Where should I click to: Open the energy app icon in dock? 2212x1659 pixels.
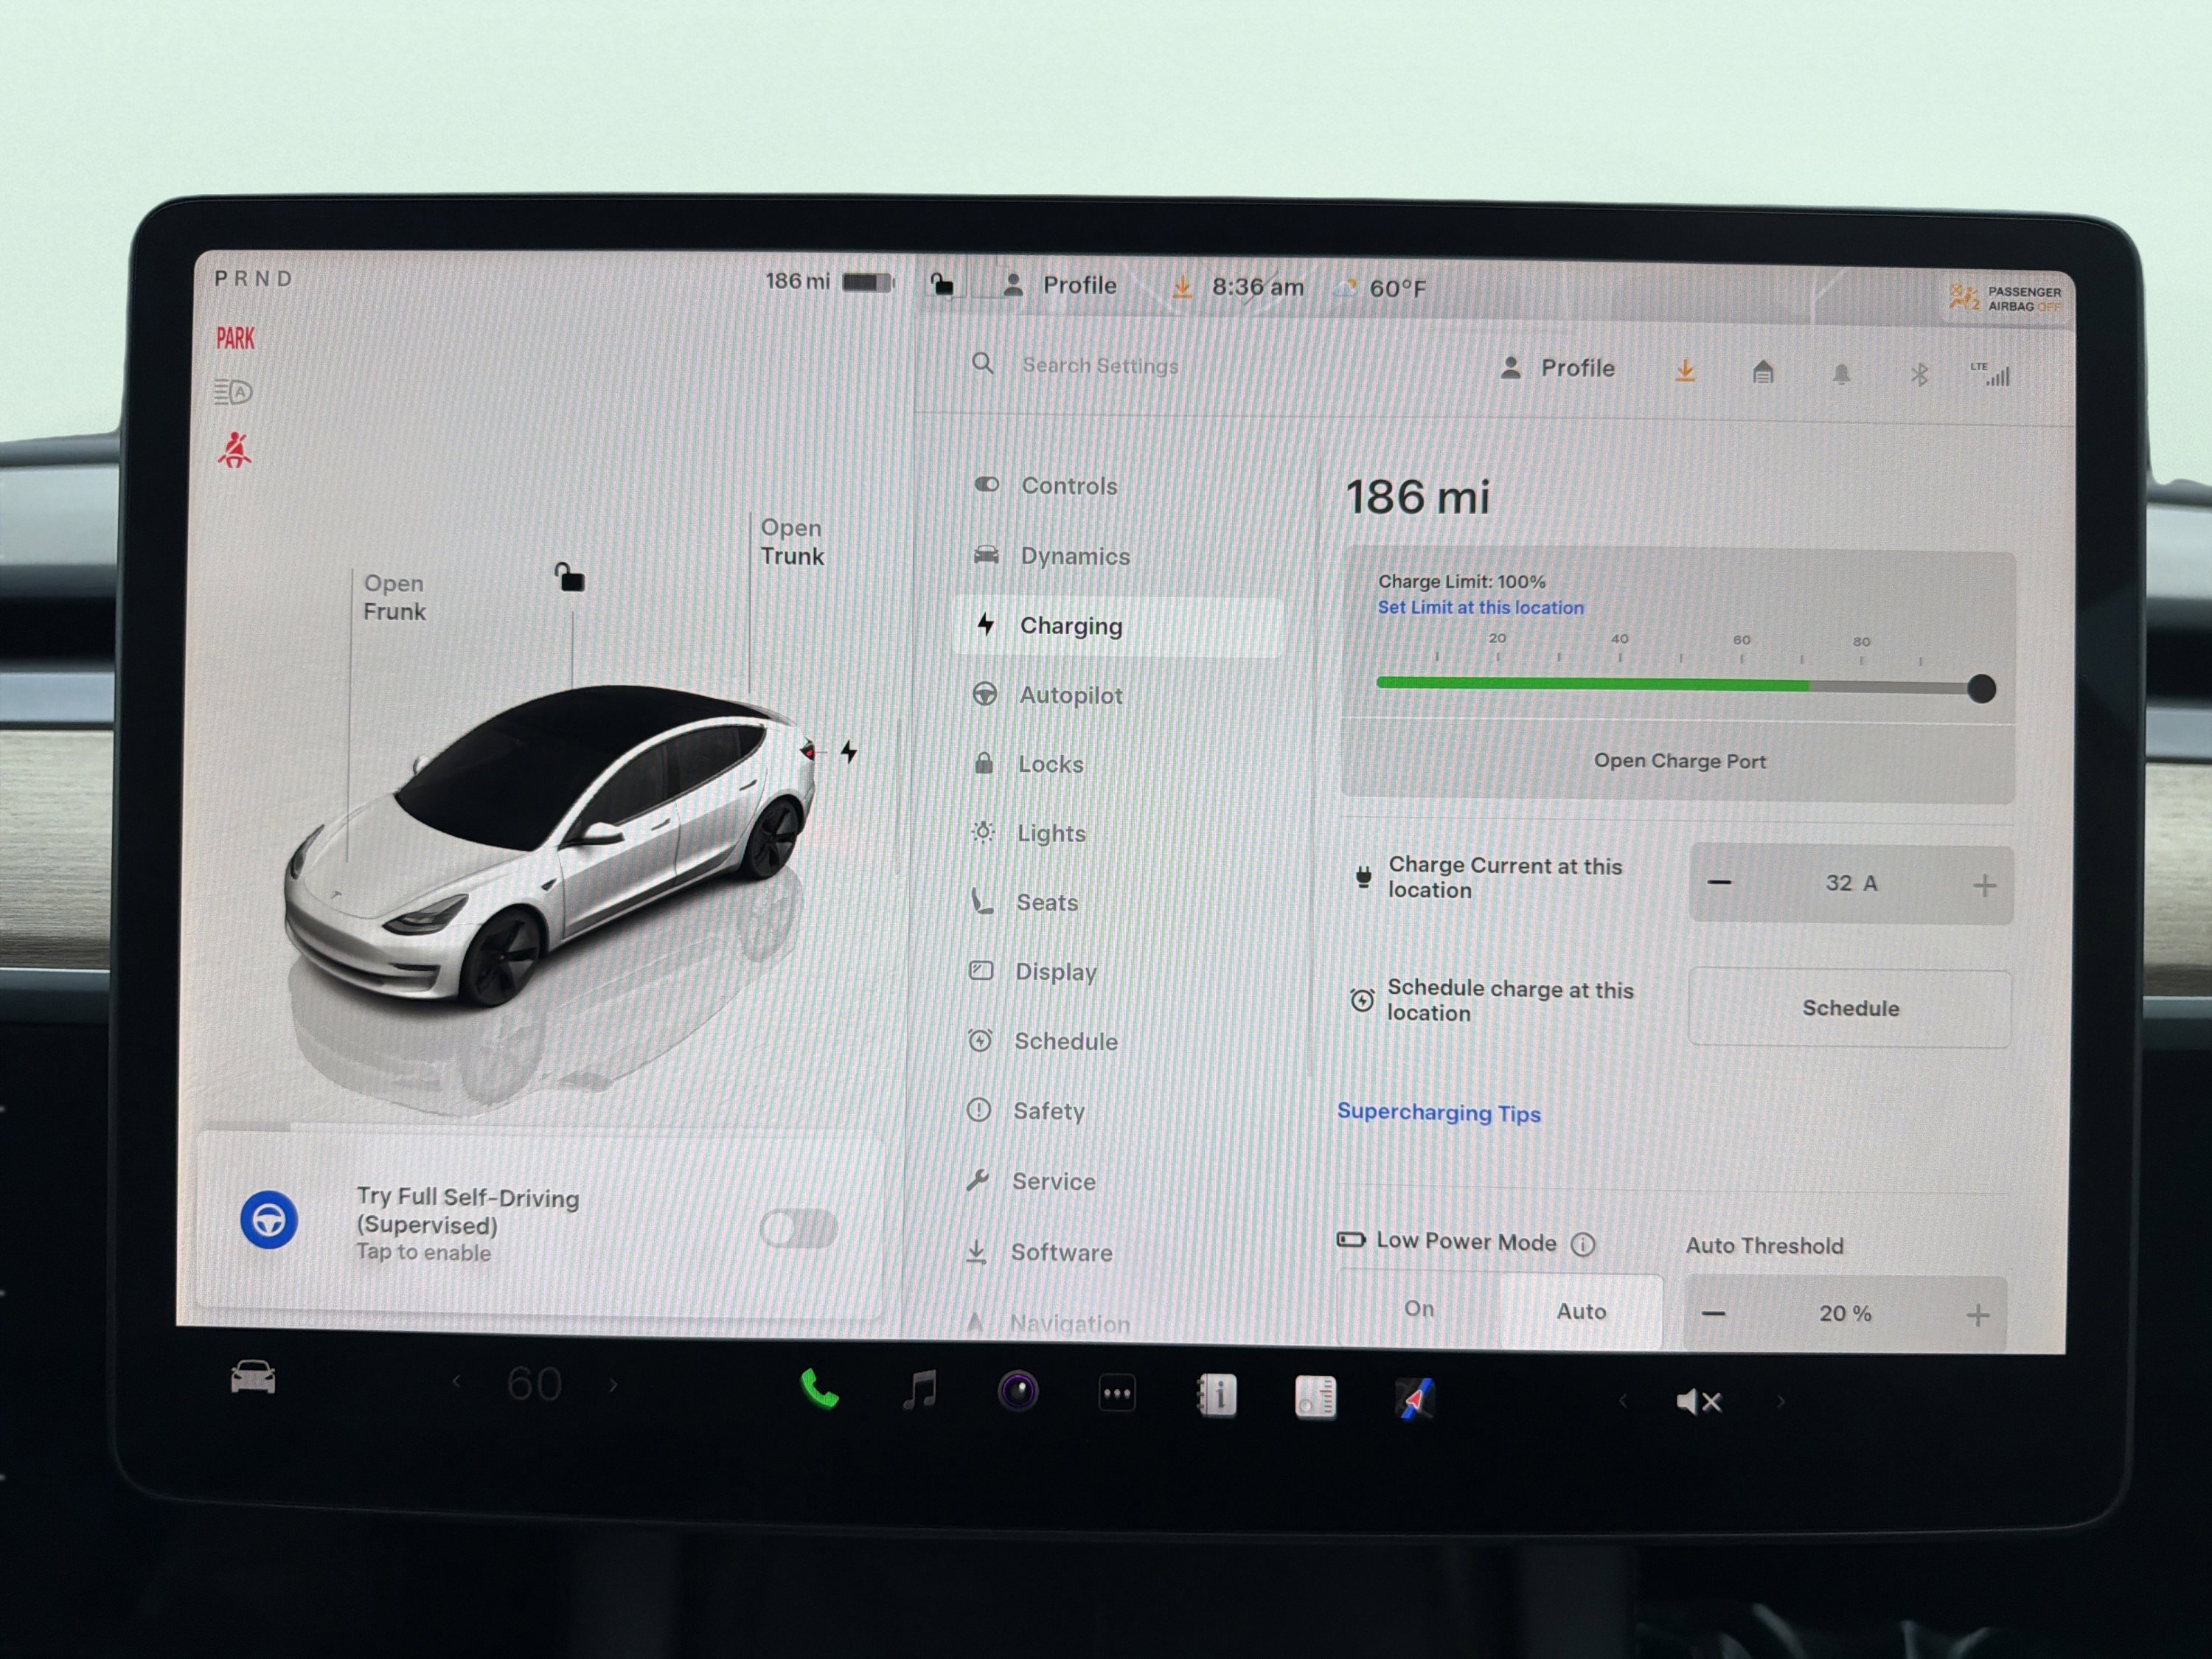pos(1315,1397)
